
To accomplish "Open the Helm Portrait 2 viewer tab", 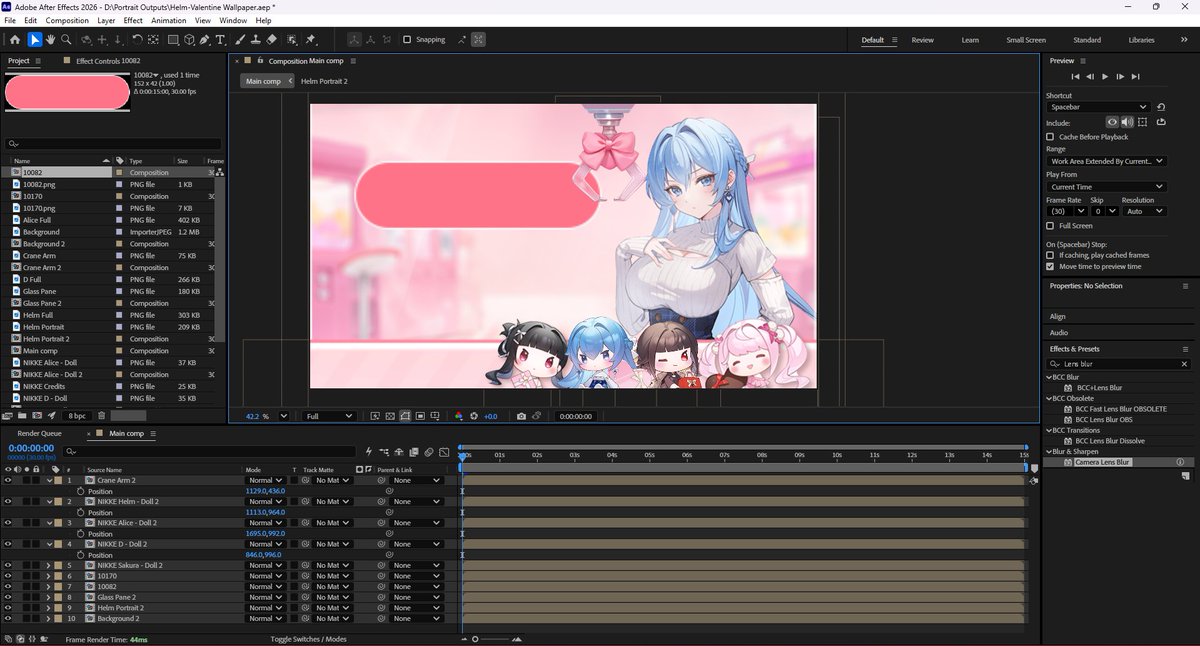I will coord(324,81).
